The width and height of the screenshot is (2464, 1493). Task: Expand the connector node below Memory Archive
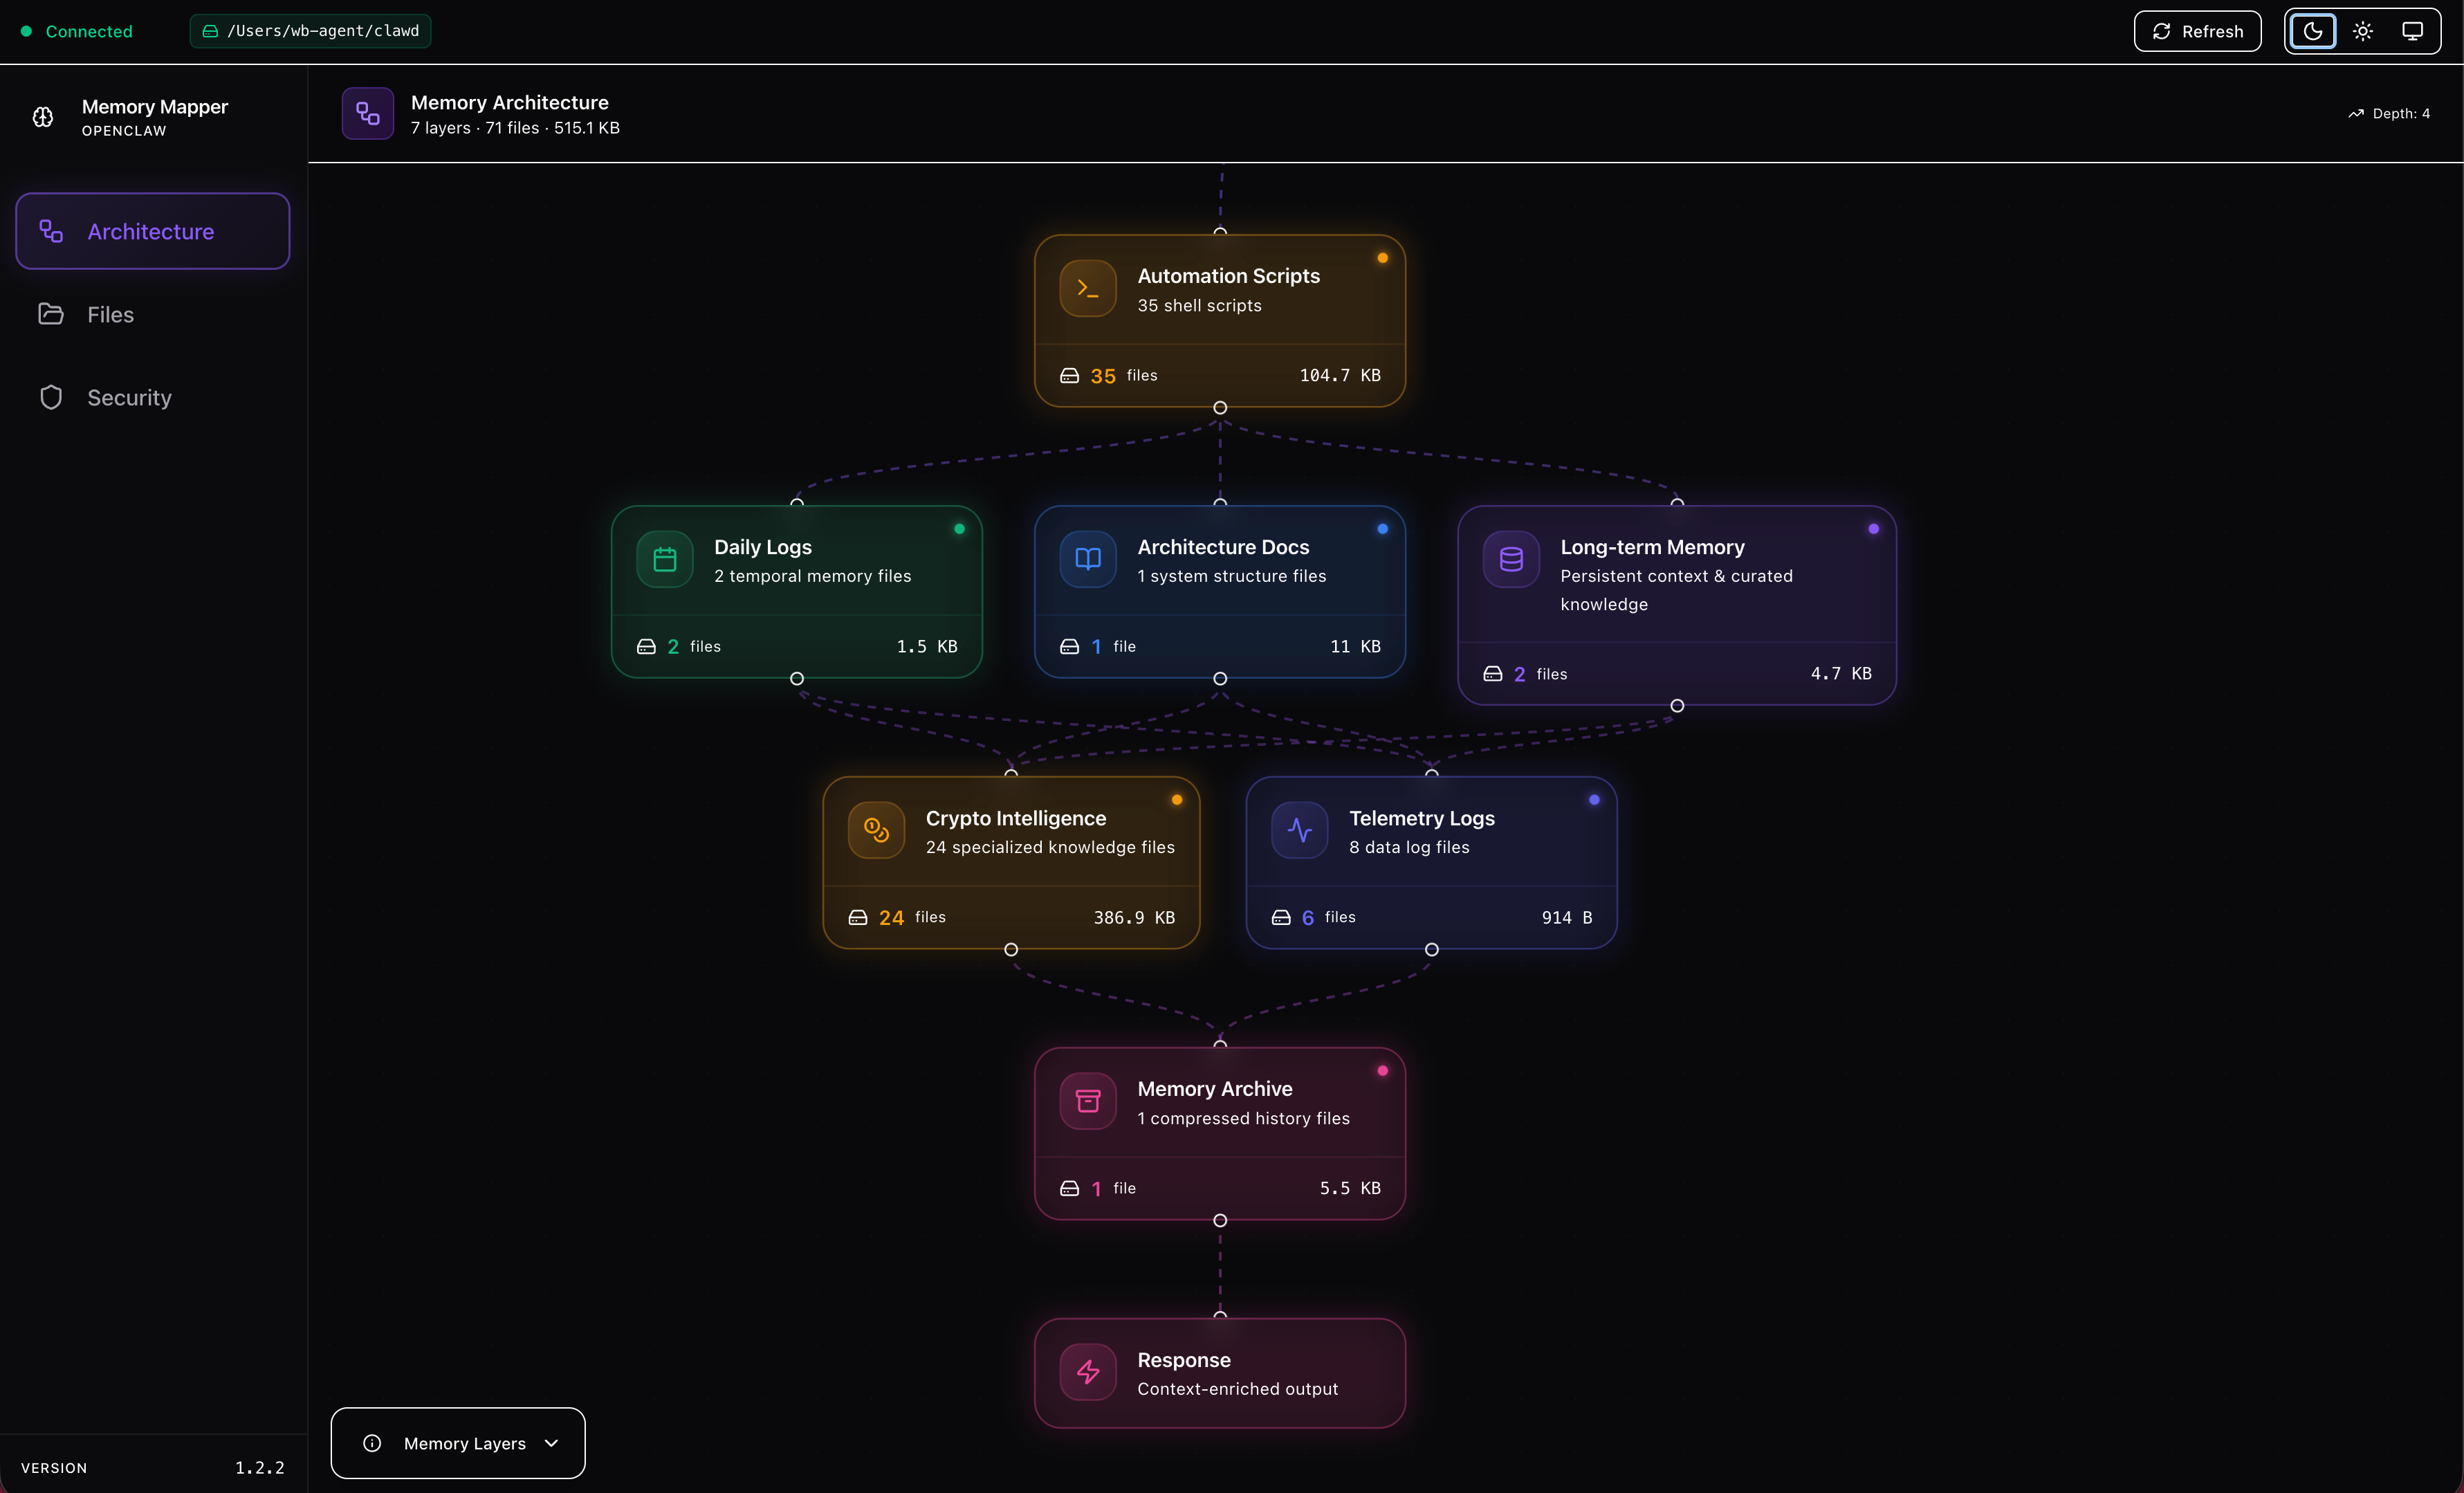point(1219,1220)
